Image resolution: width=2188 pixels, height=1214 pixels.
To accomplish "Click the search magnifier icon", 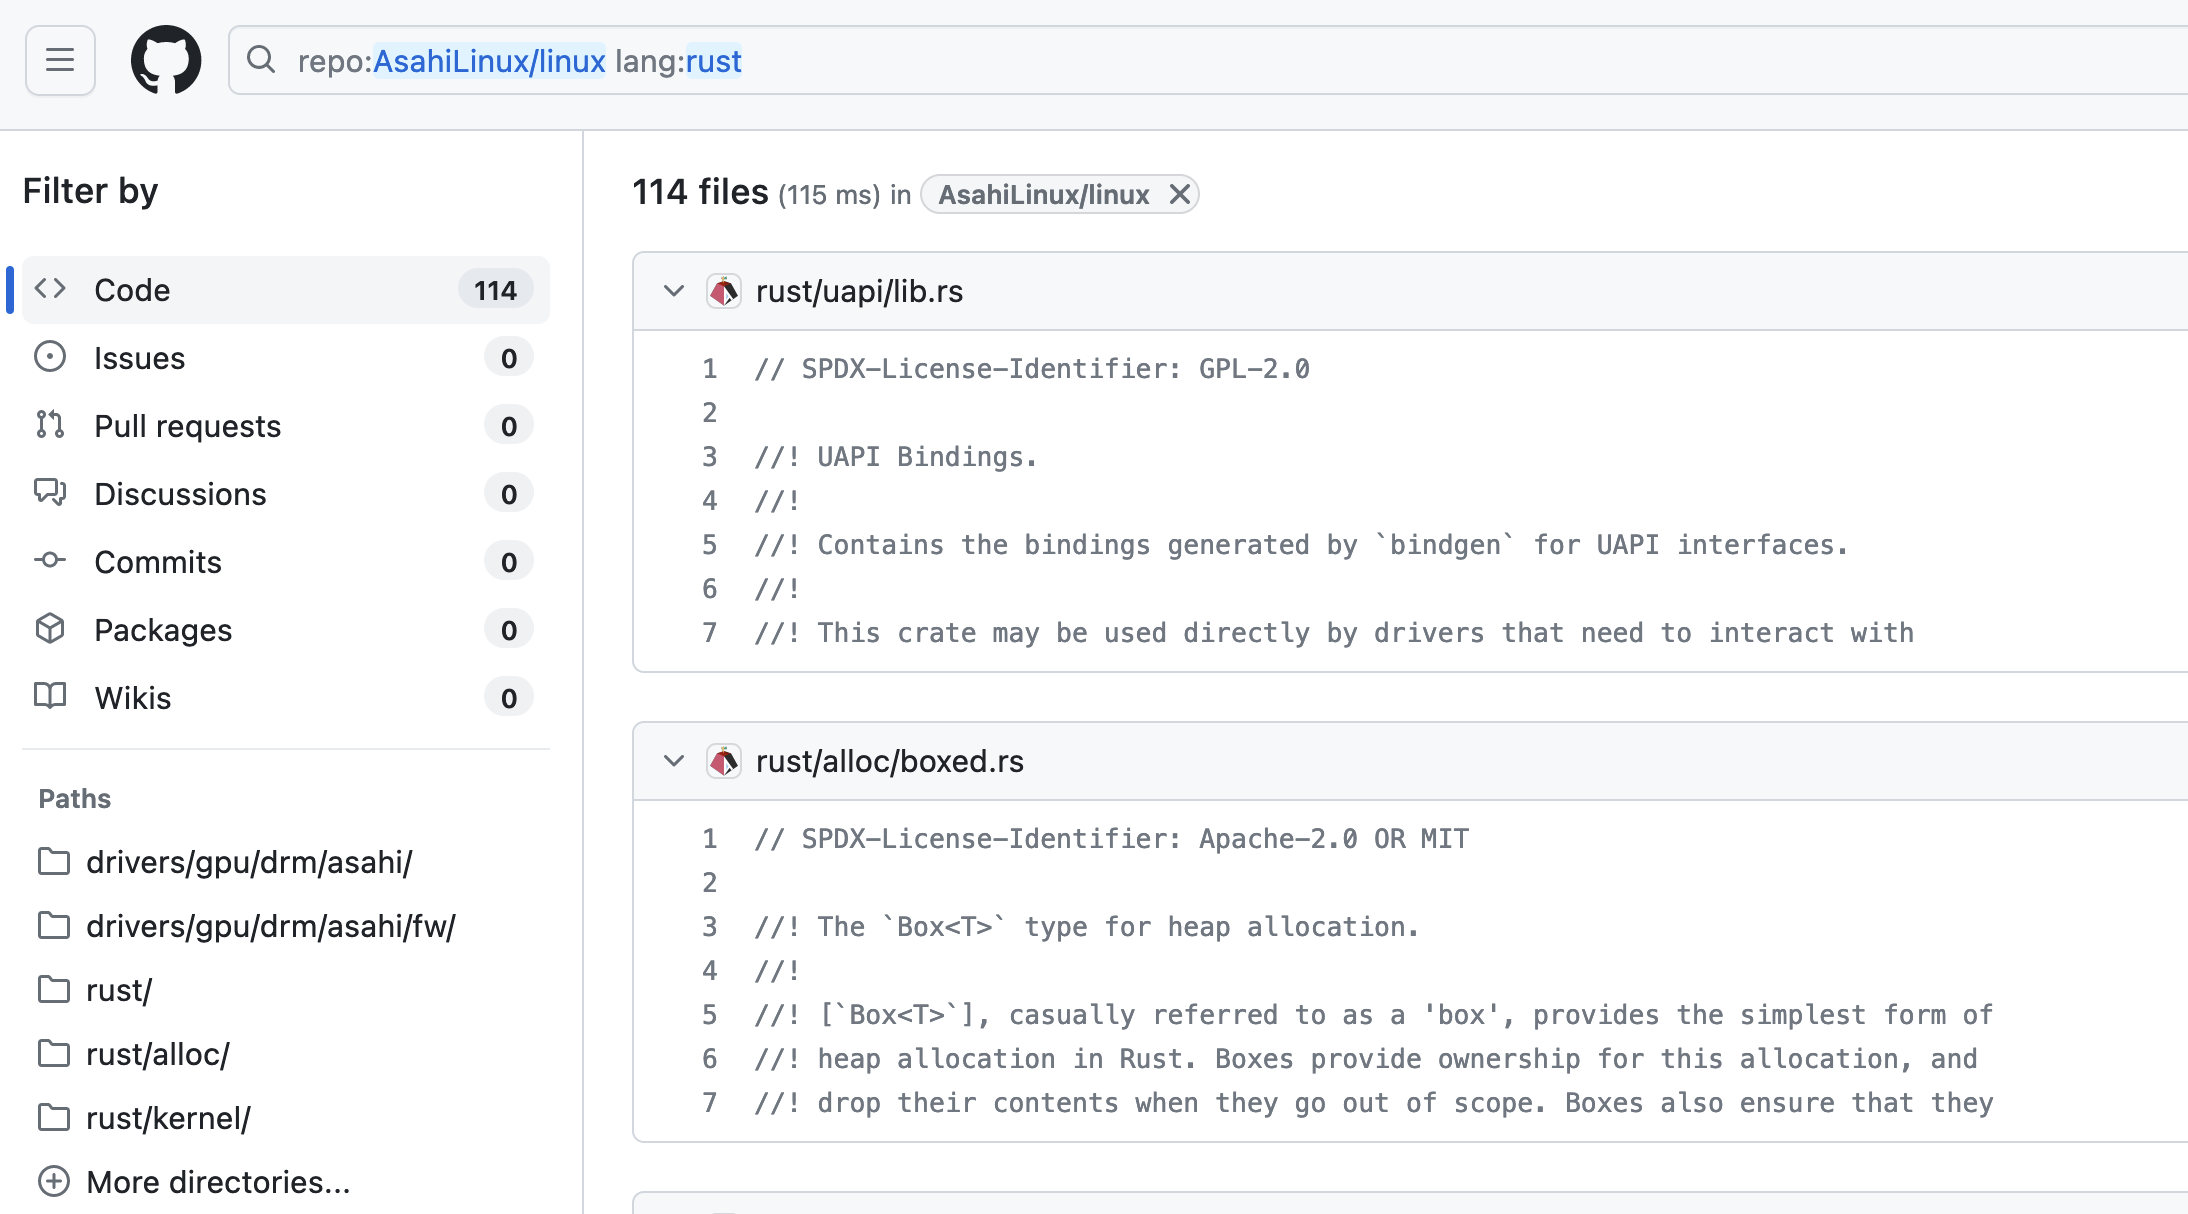I will click(x=261, y=60).
